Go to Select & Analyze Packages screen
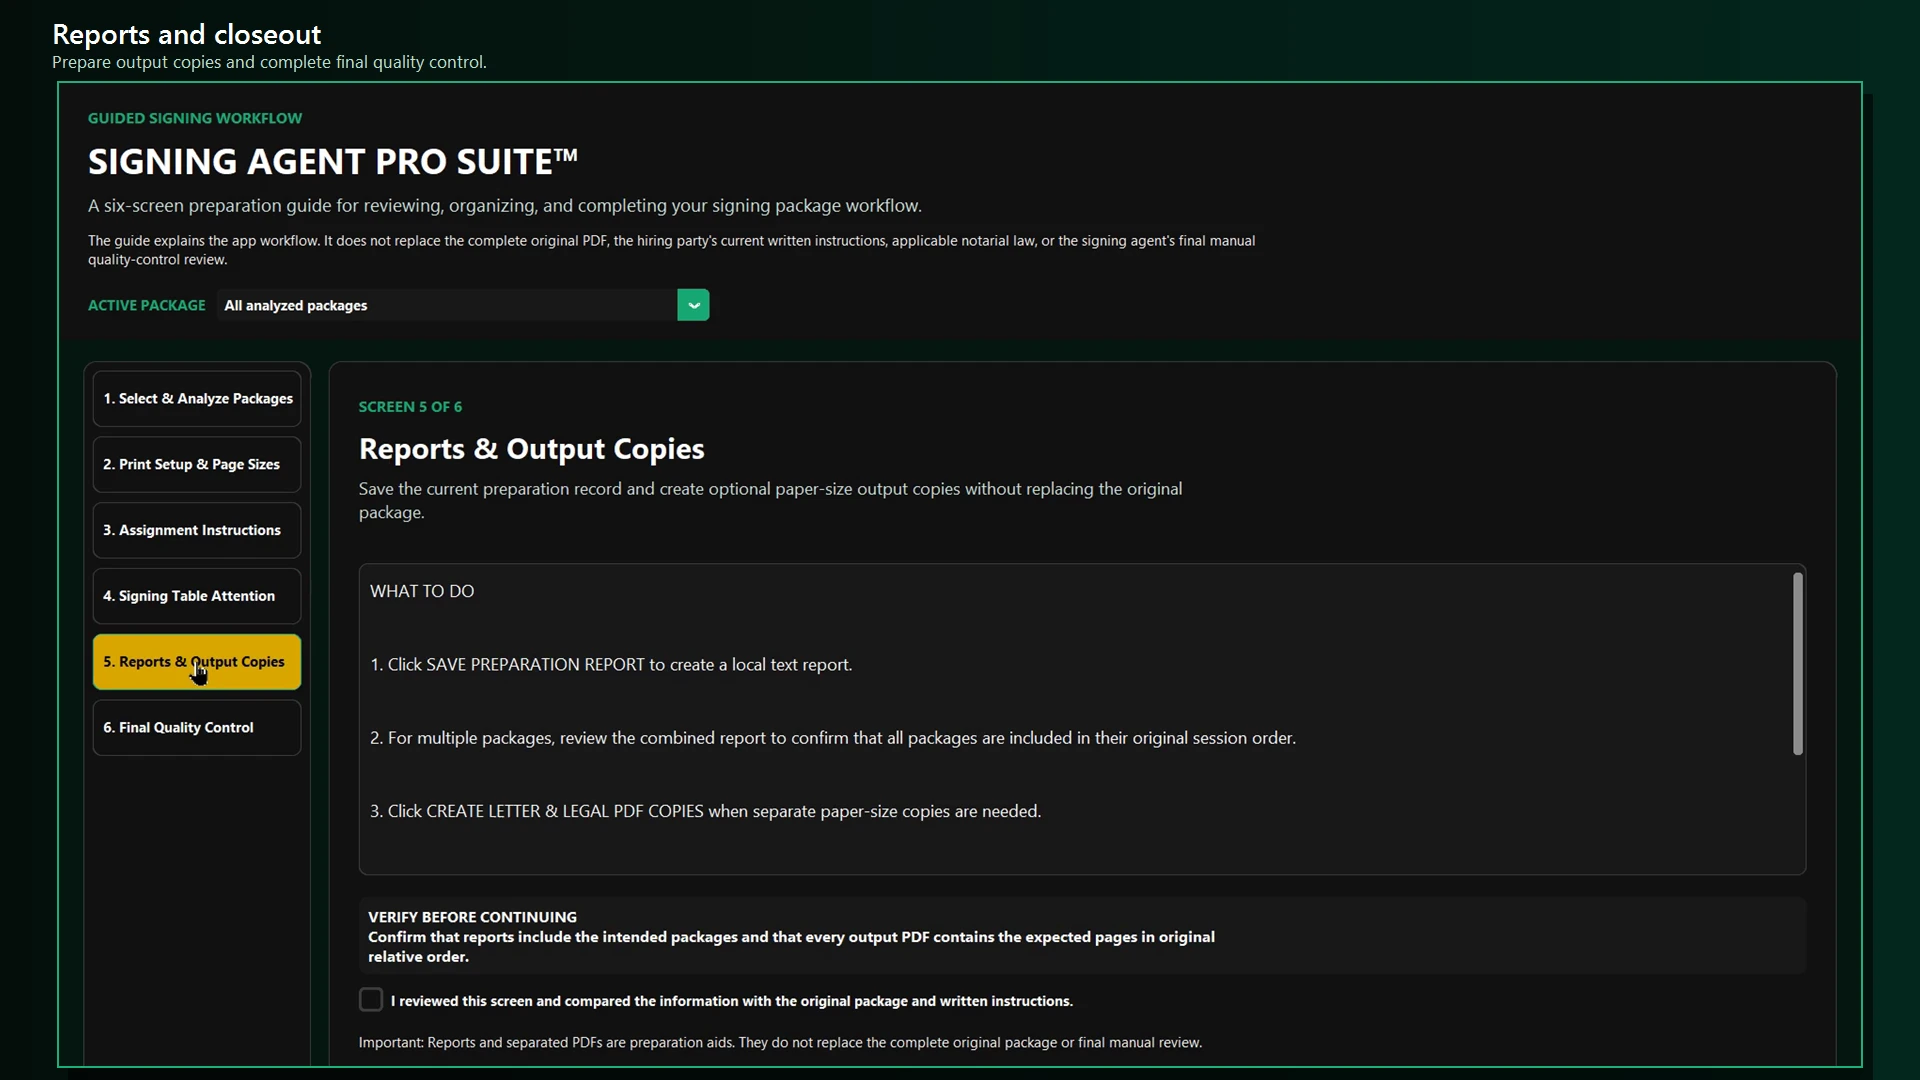This screenshot has height=1080, width=1920. (197, 399)
